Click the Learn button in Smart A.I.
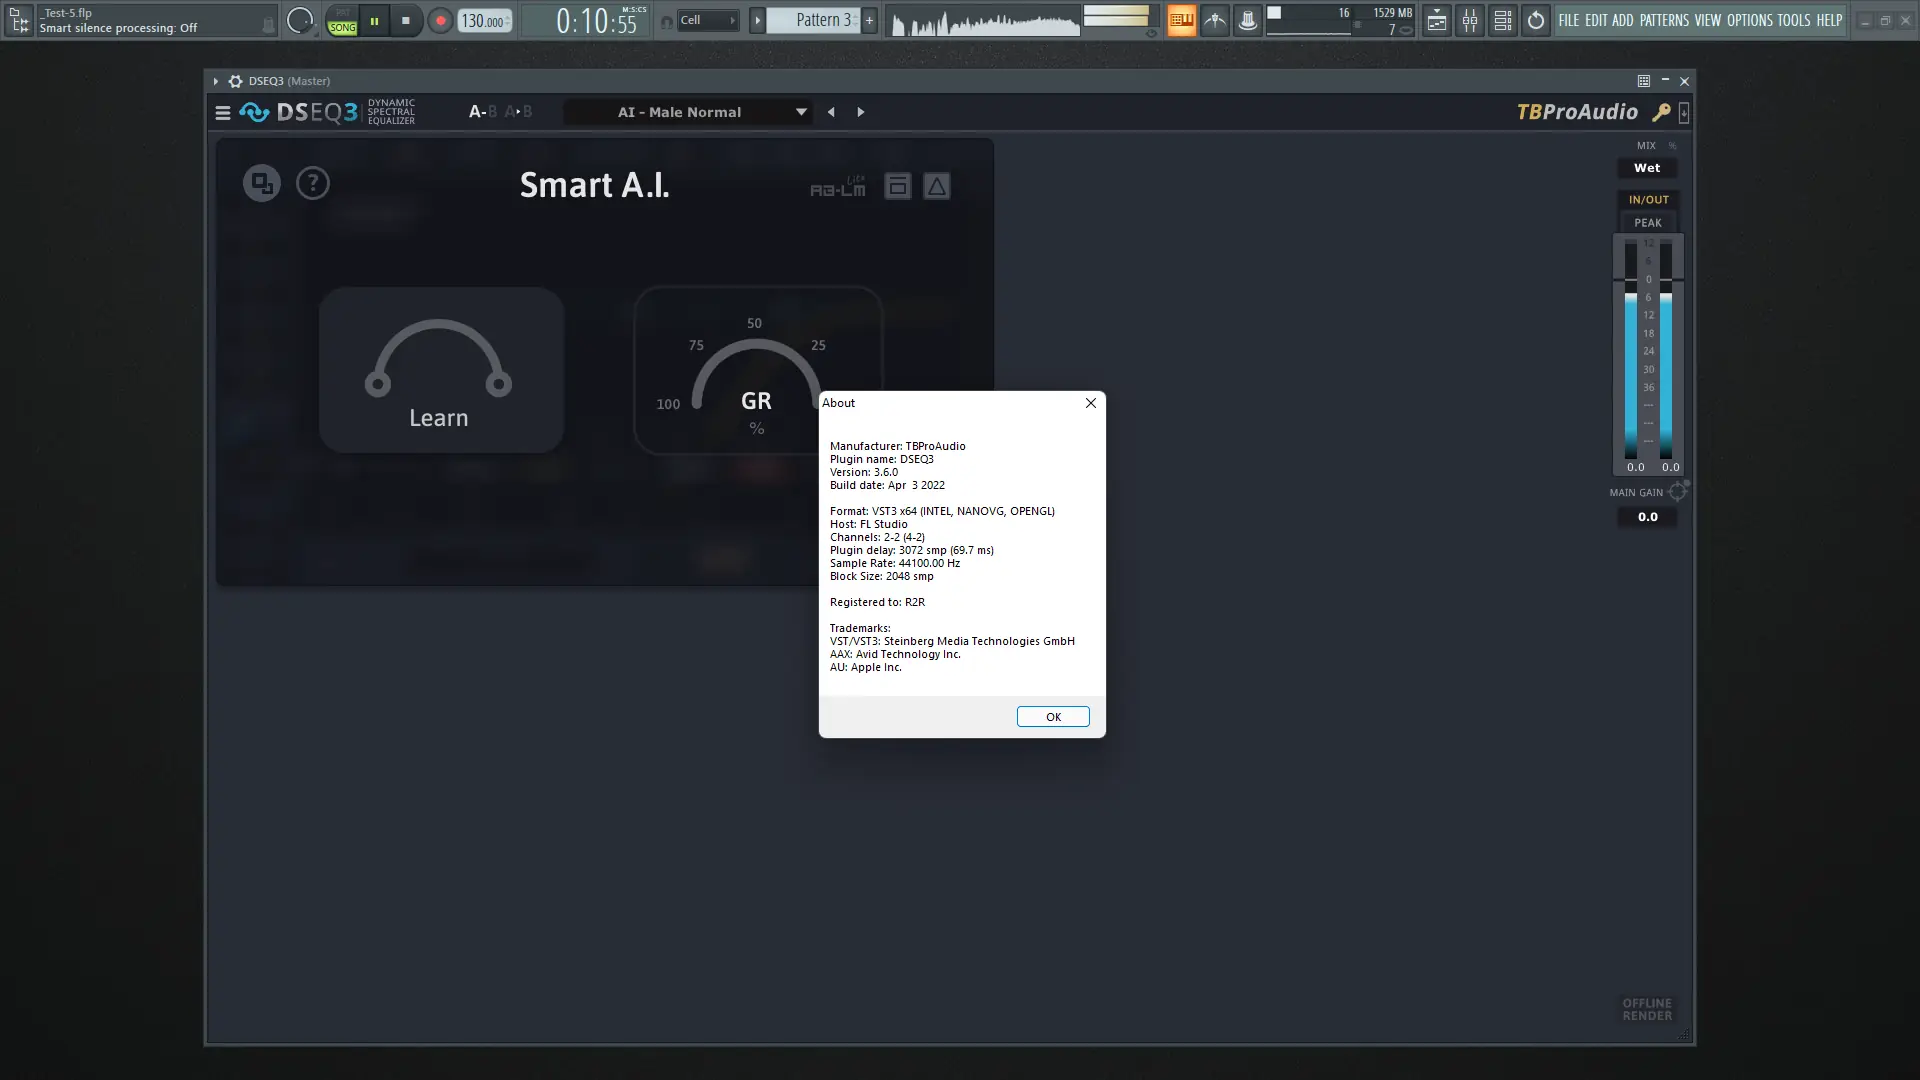This screenshot has width=1920, height=1080. click(440, 370)
